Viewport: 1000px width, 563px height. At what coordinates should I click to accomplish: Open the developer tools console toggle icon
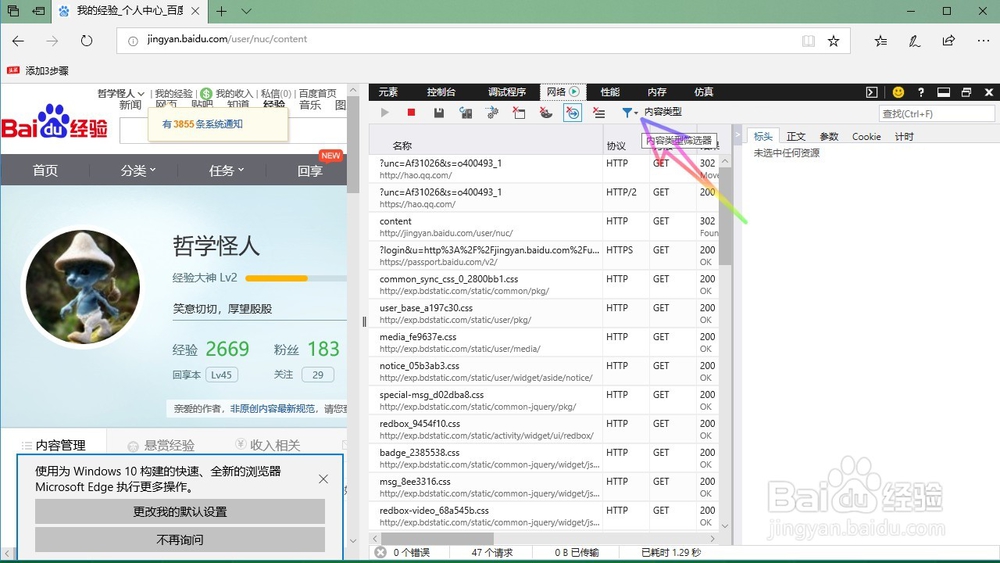[x=872, y=92]
